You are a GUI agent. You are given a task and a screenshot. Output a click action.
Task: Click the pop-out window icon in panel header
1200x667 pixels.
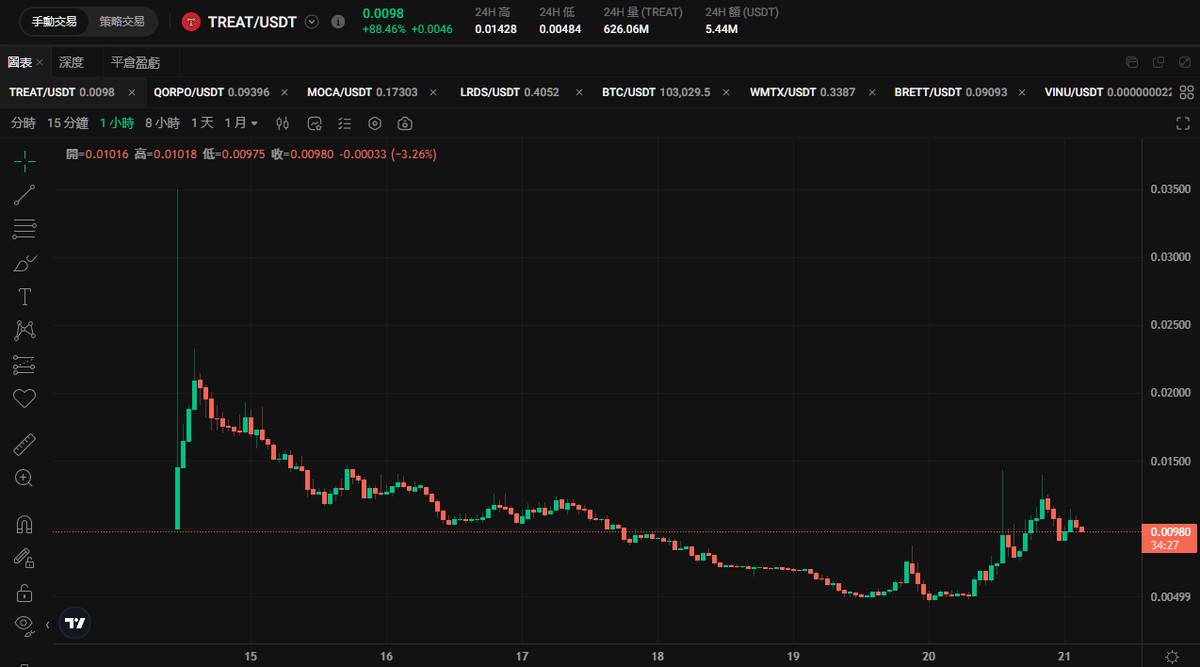pos(1158,62)
